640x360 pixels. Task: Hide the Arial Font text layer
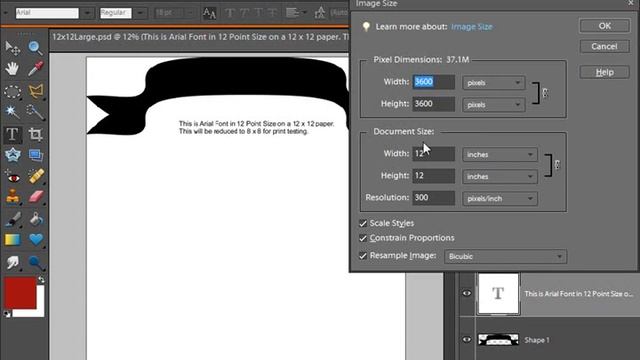coord(467,293)
